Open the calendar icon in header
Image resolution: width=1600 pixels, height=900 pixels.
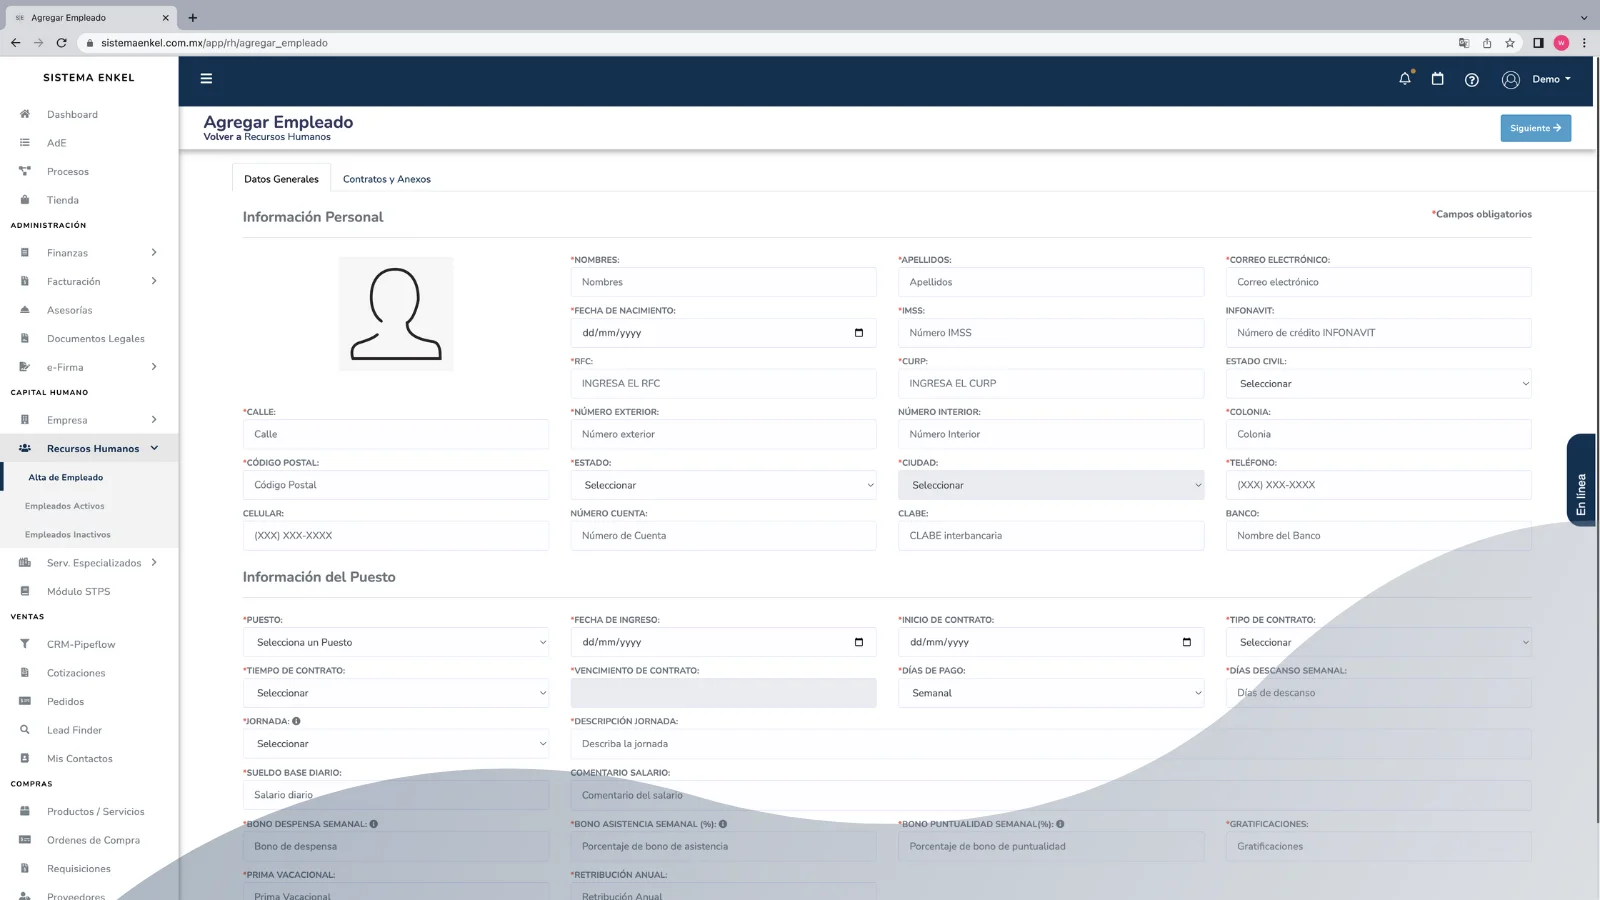pos(1437,79)
